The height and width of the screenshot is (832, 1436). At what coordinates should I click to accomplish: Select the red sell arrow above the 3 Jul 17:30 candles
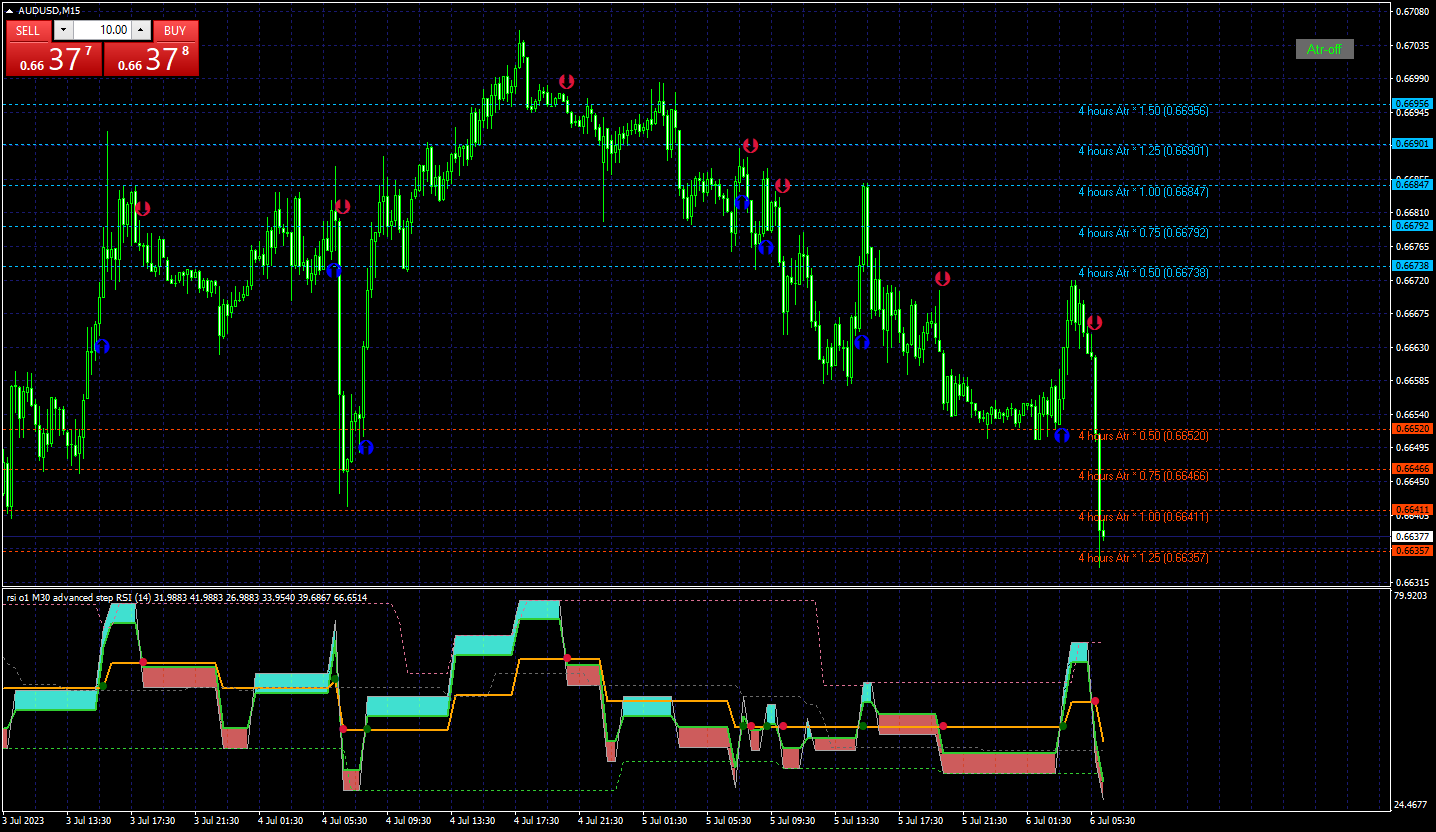143,208
